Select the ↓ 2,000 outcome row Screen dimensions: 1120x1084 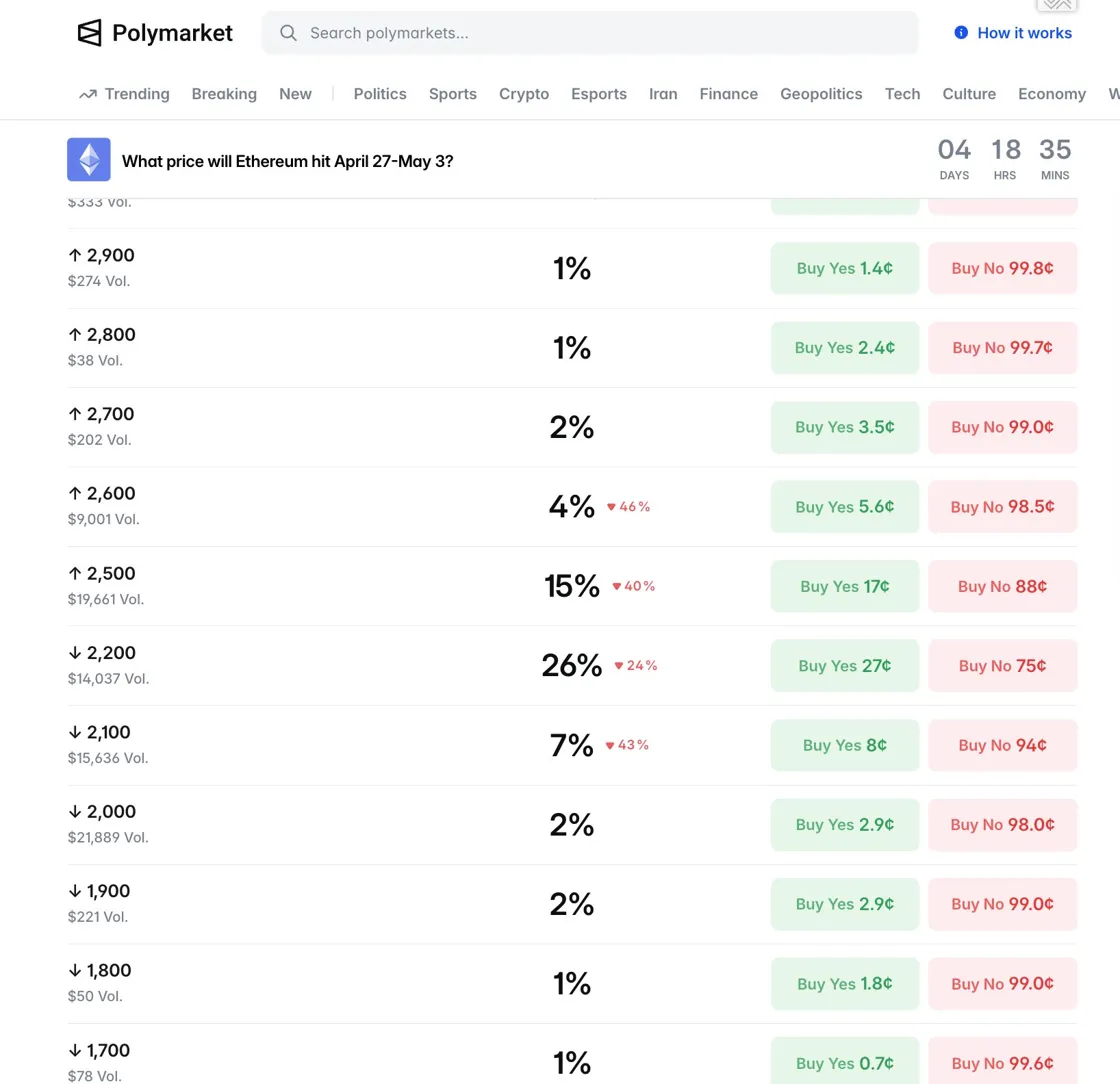[300, 825]
